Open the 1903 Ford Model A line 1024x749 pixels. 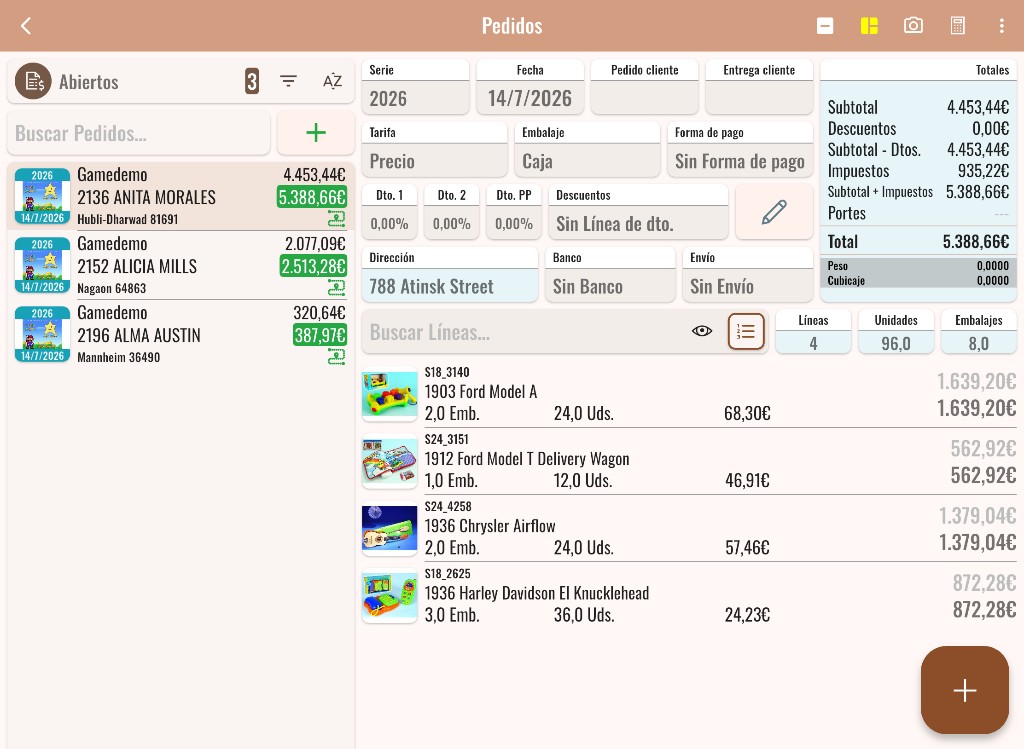point(689,394)
